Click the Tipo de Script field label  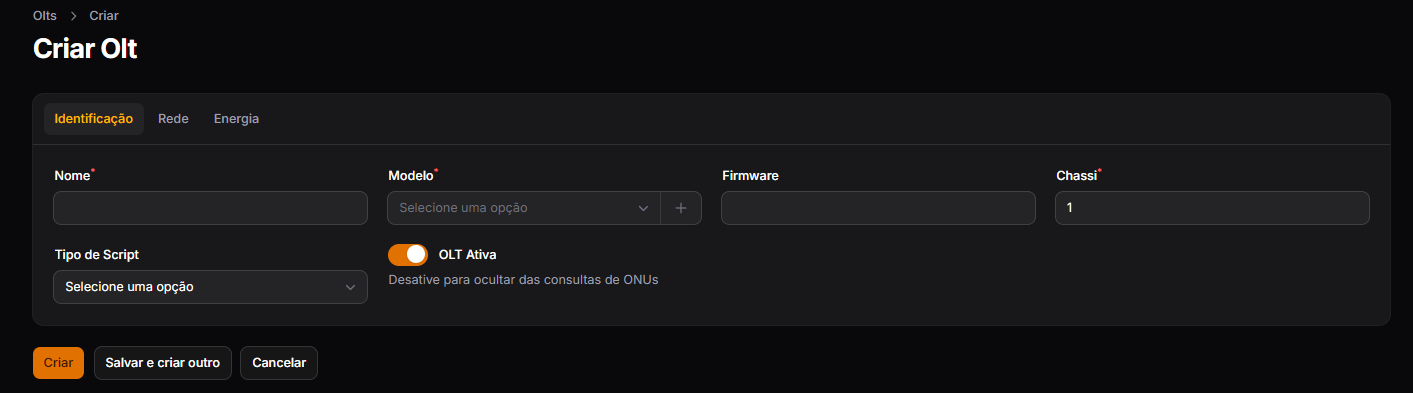(x=96, y=255)
